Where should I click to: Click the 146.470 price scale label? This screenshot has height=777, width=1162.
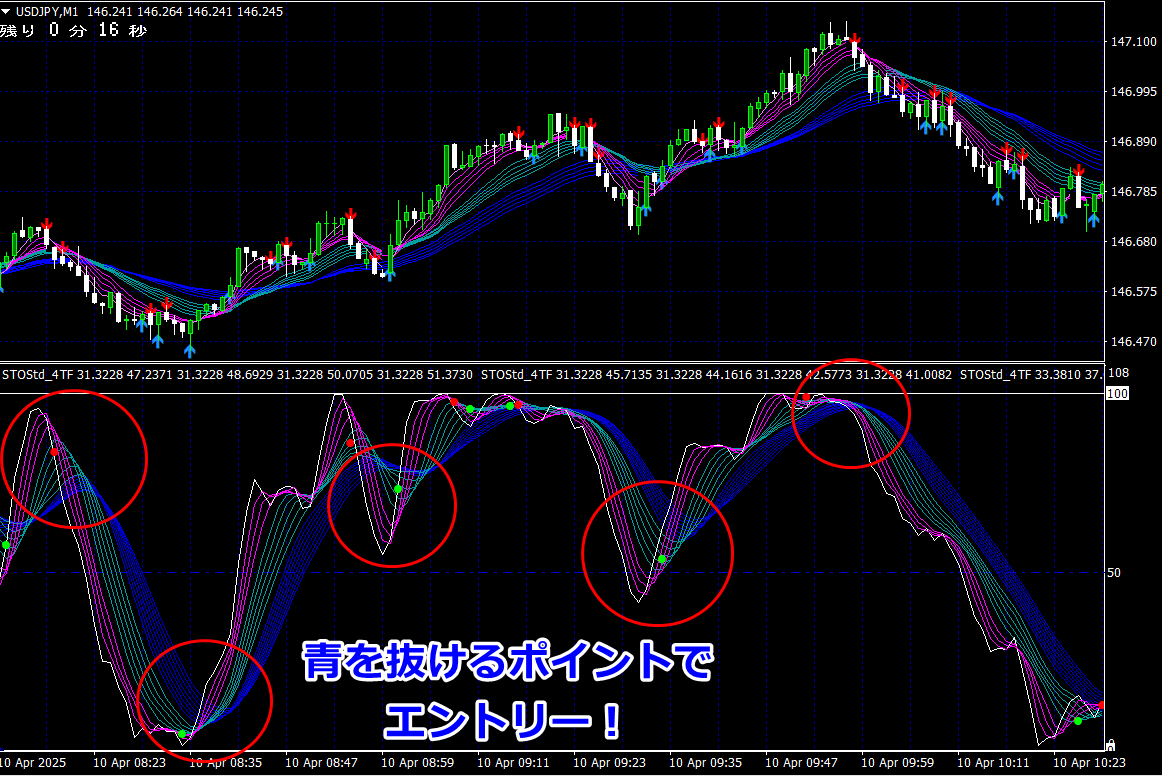click(1133, 341)
